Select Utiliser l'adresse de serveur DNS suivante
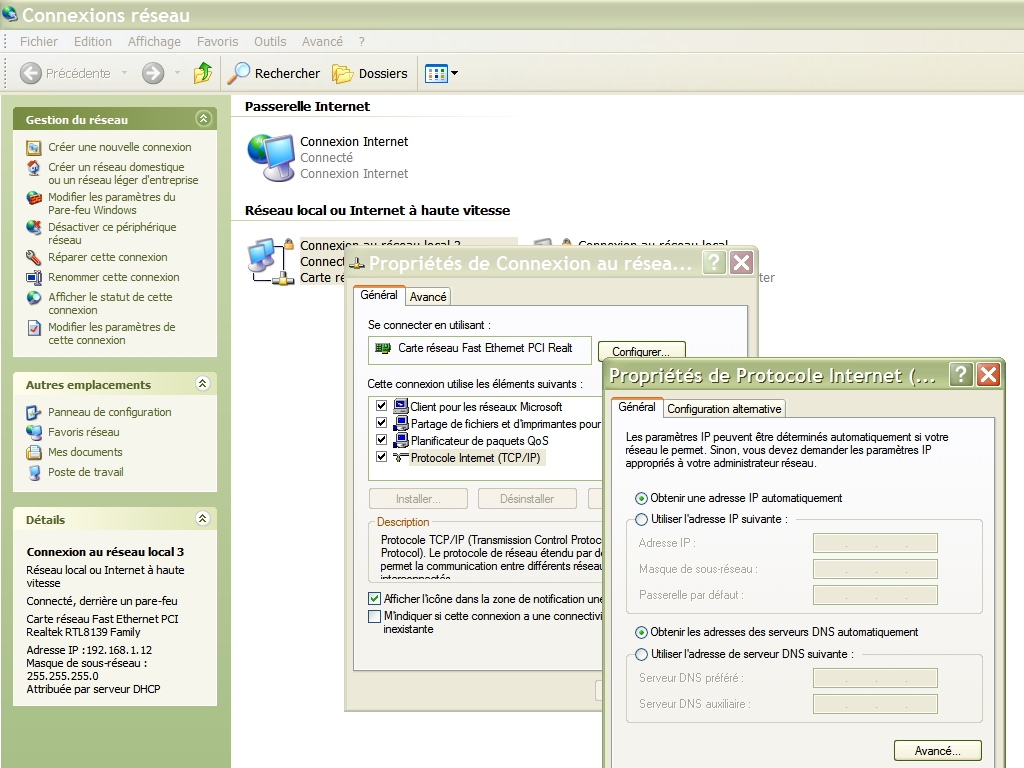This screenshot has width=1024, height=768. click(642, 654)
